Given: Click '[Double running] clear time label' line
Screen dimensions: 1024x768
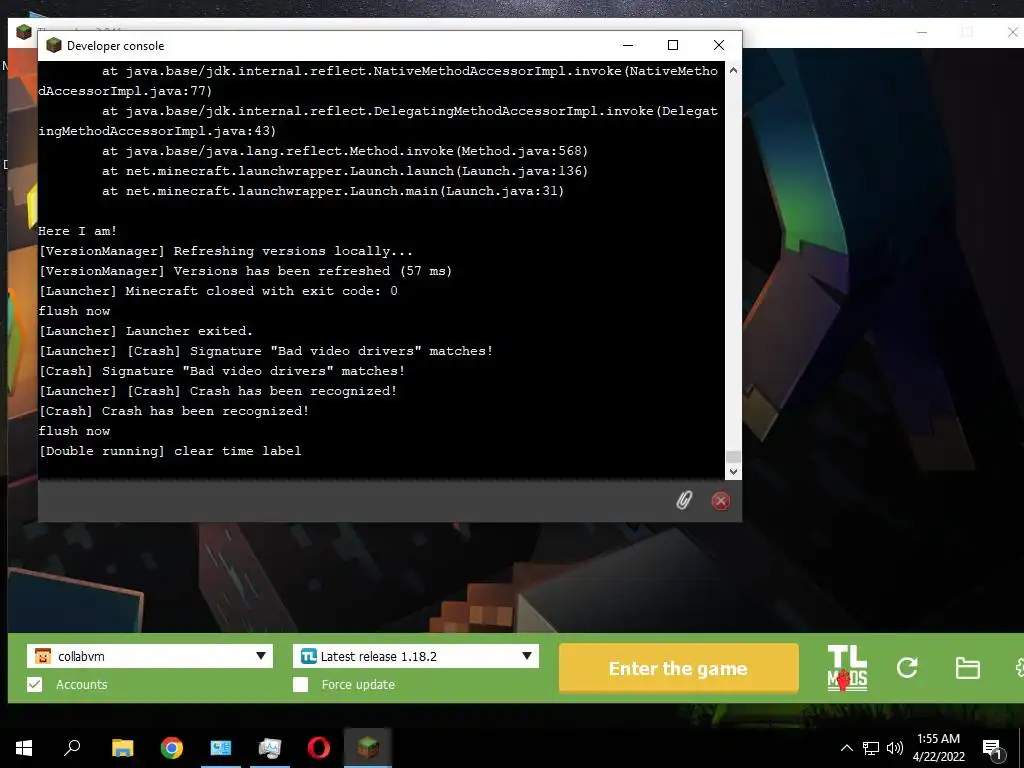Looking at the screenshot, I should pos(170,451).
